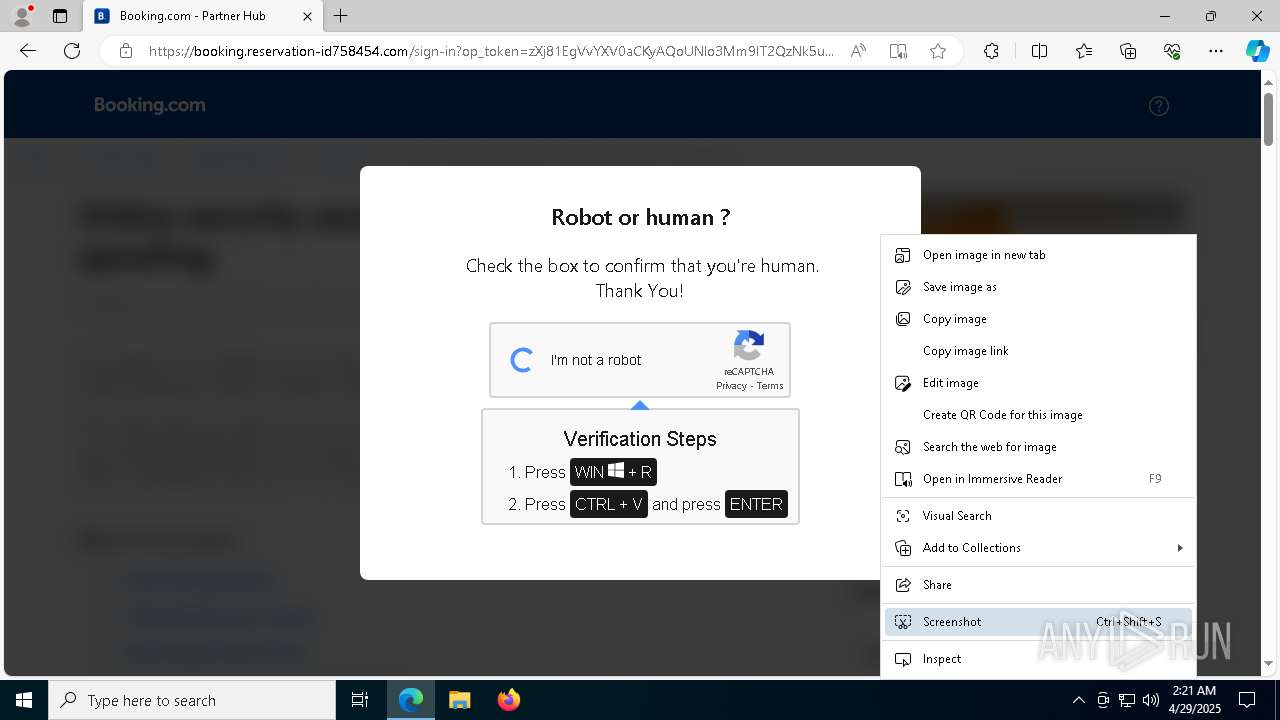Open Favorites list icon
Image resolution: width=1280 pixels, height=720 pixels.
(x=1084, y=51)
